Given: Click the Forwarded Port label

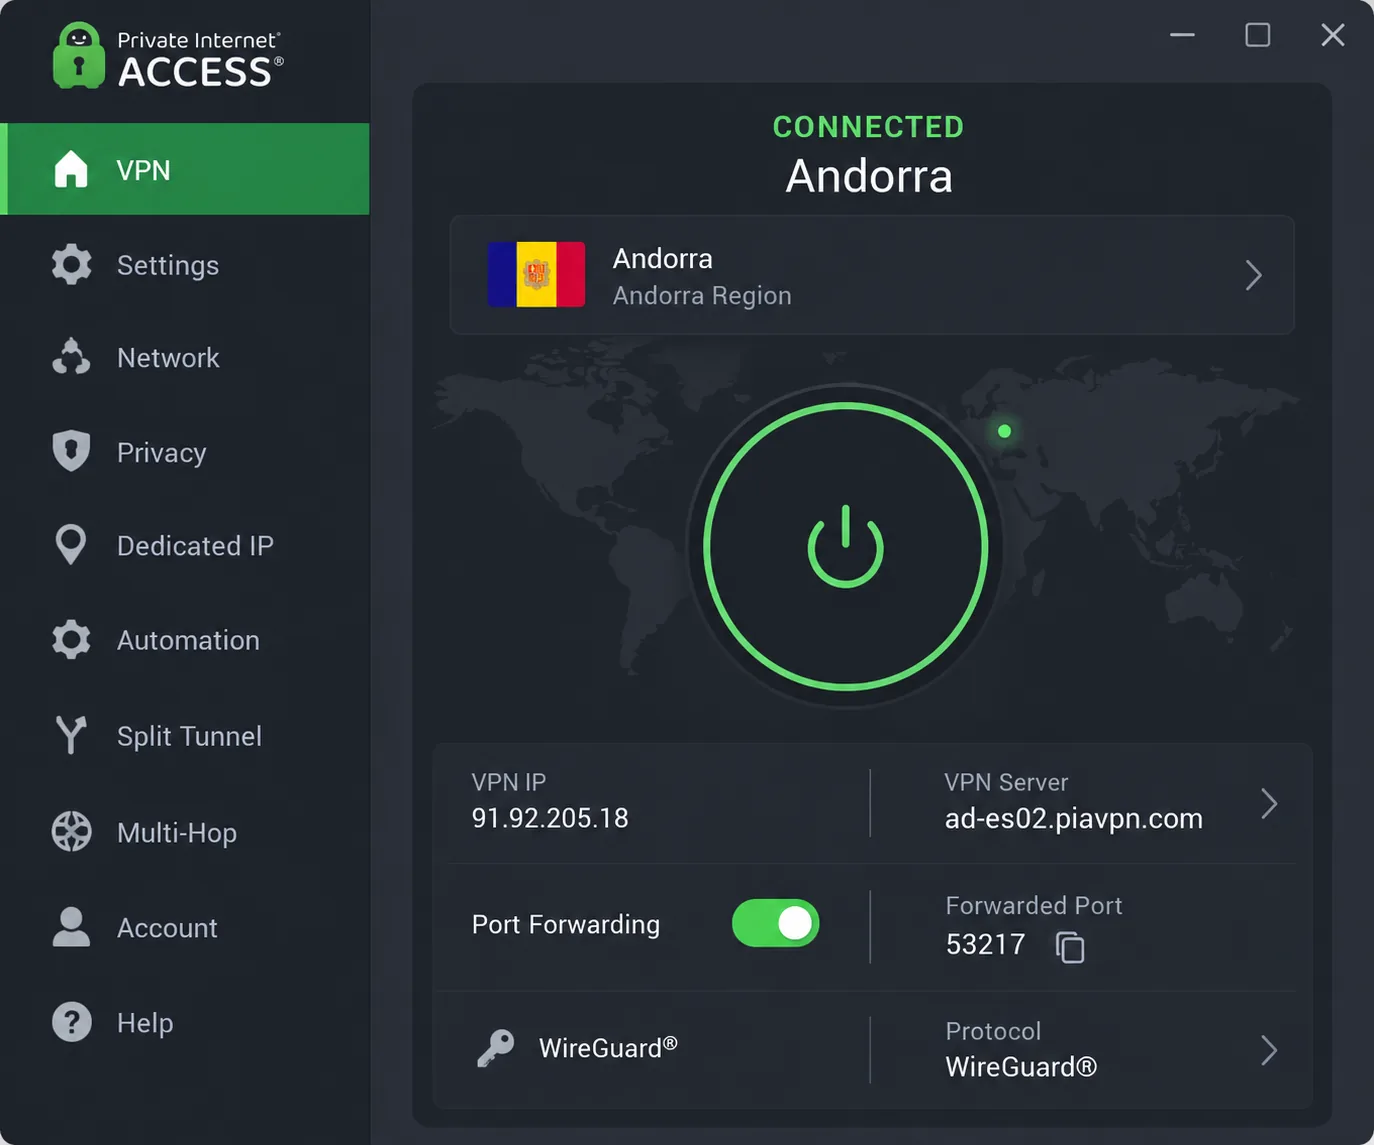Looking at the screenshot, I should coord(1034,905).
